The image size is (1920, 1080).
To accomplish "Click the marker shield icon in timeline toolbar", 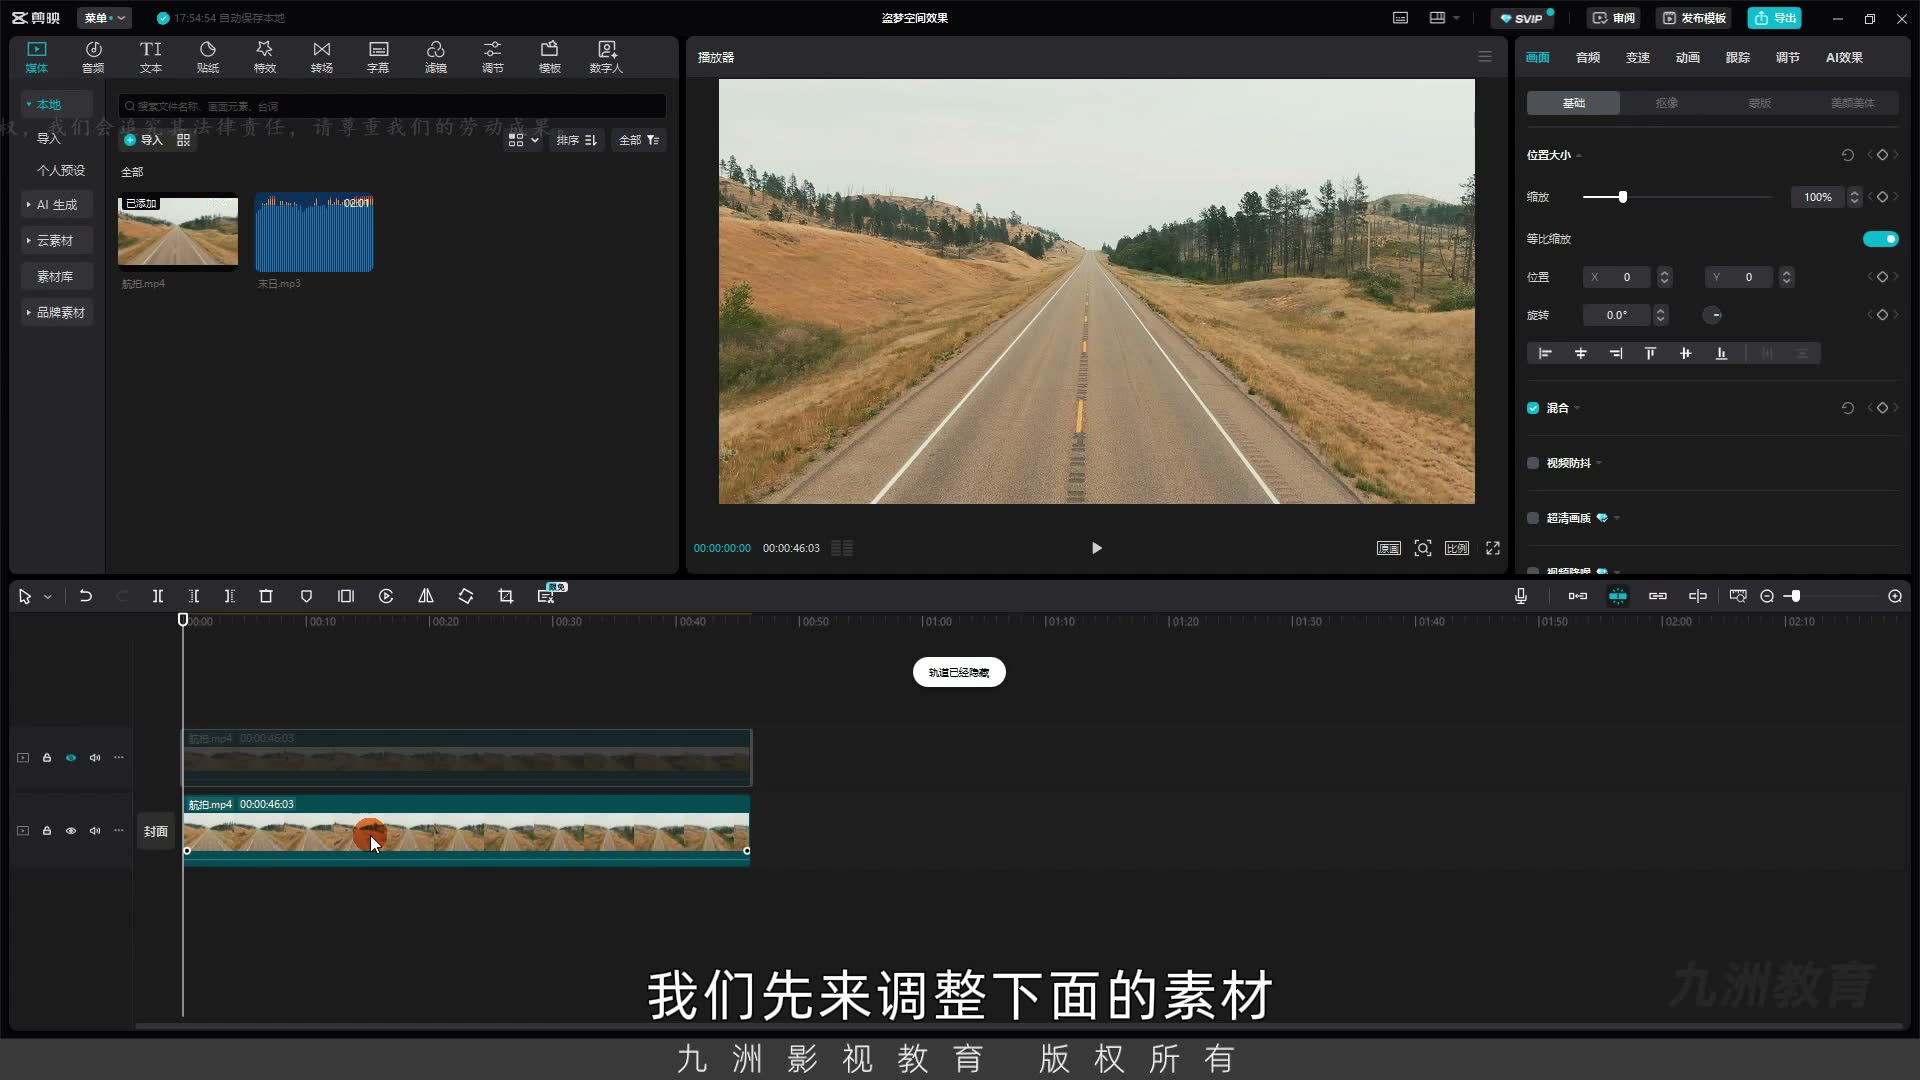I will tap(306, 596).
